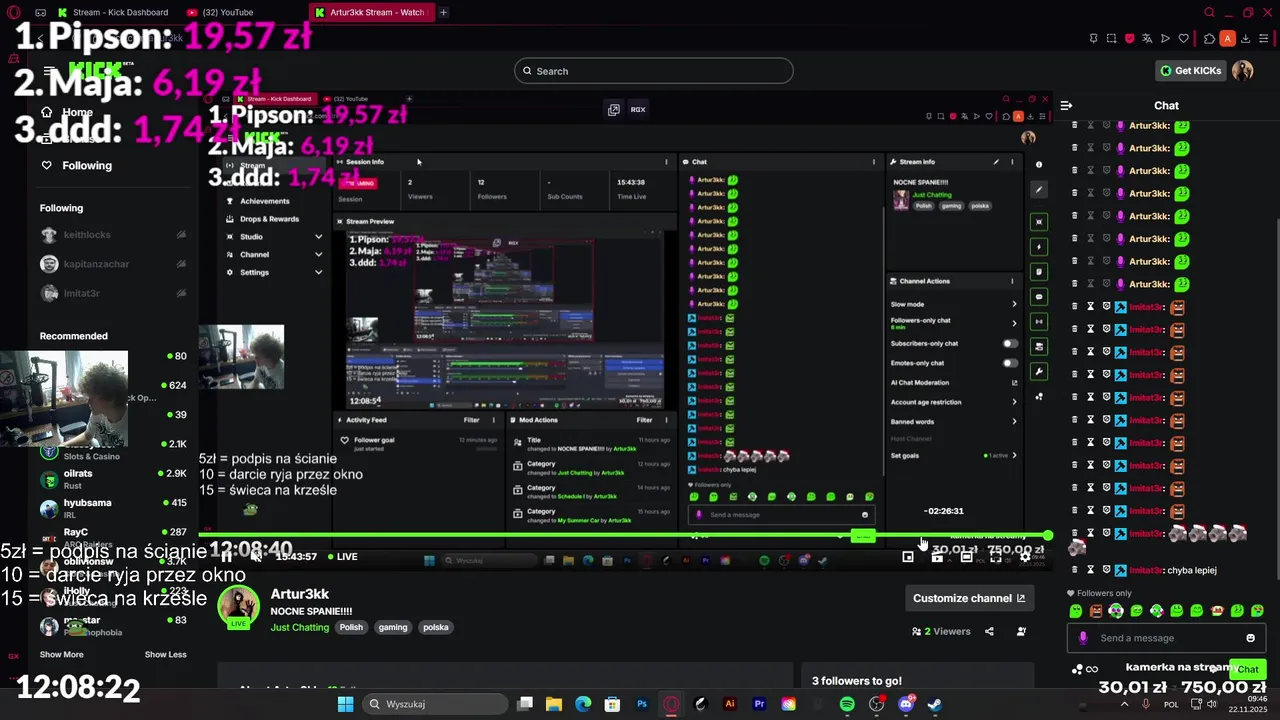1280x720 pixels.
Task: Open Following in Kick sidebar
Action: (x=77, y=165)
